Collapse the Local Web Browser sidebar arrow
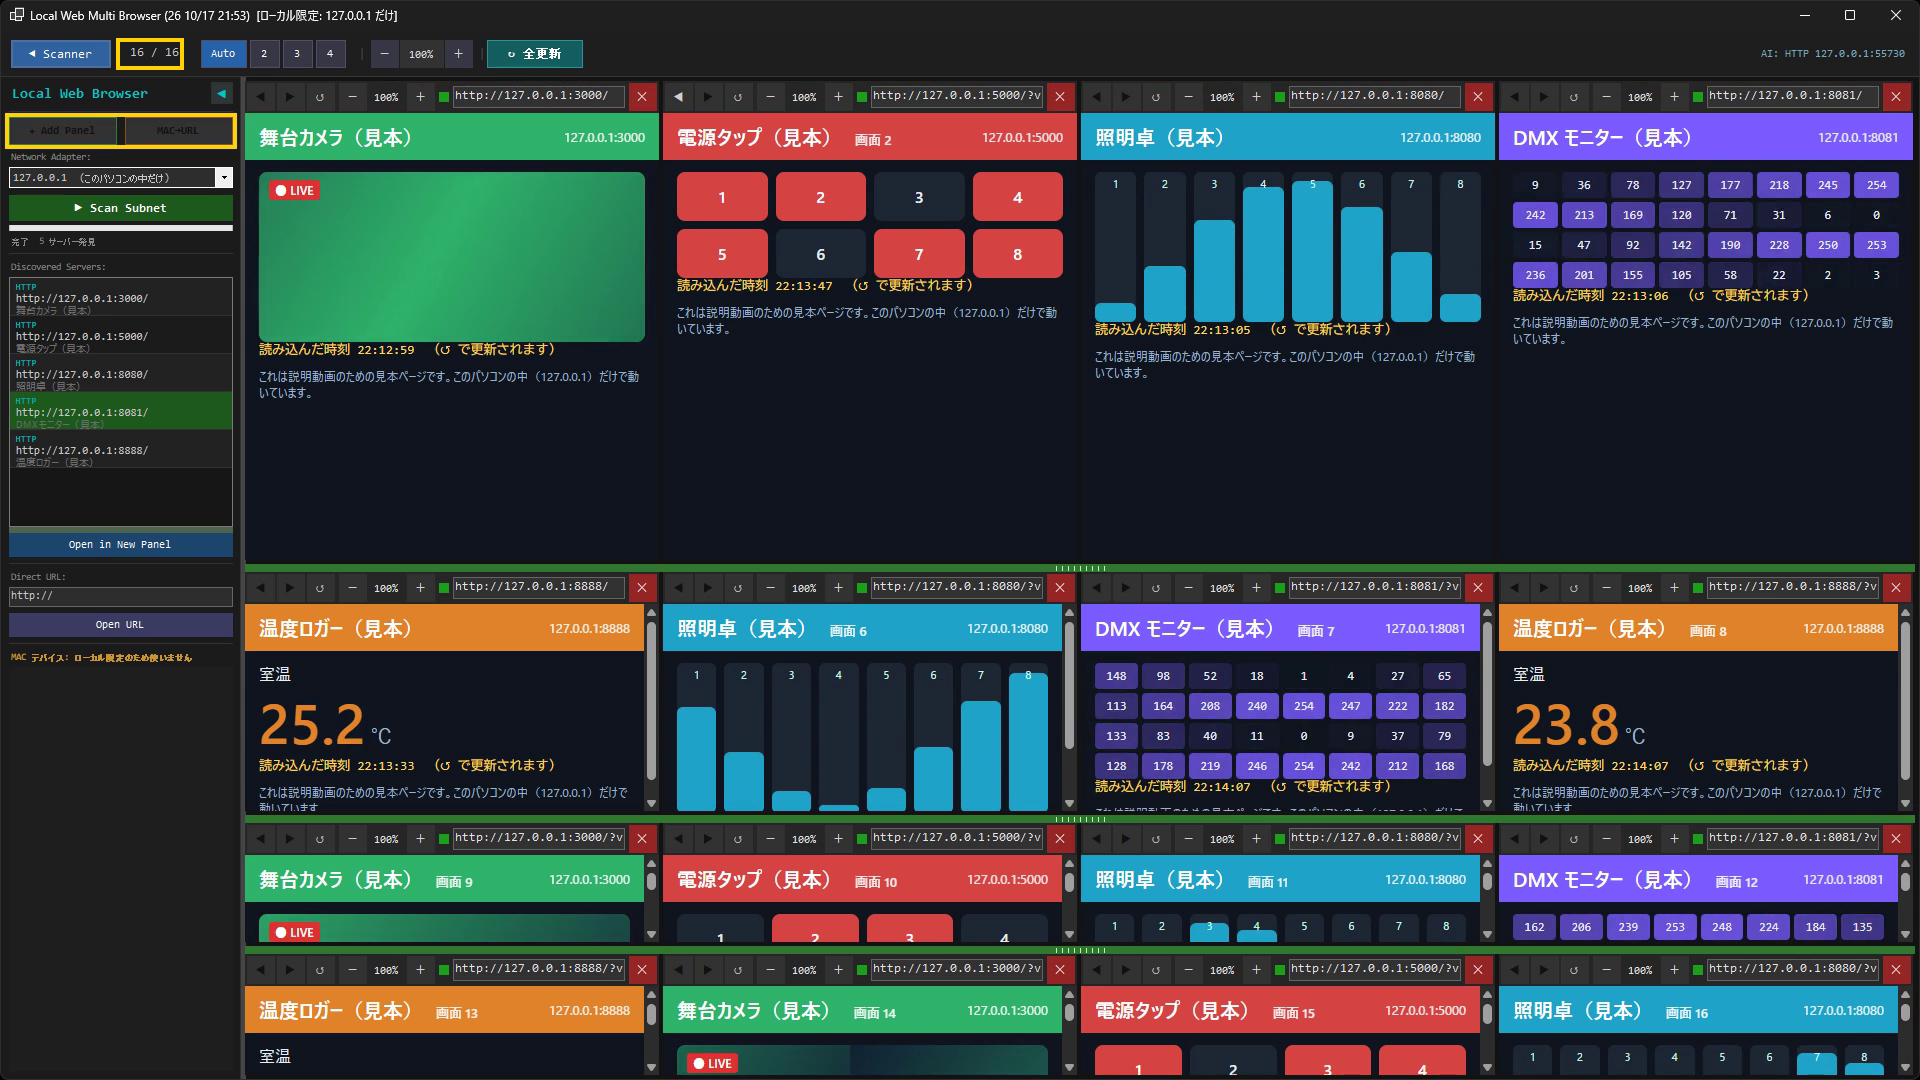This screenshot has width=1920, height=1080. (x=222, y=94)
